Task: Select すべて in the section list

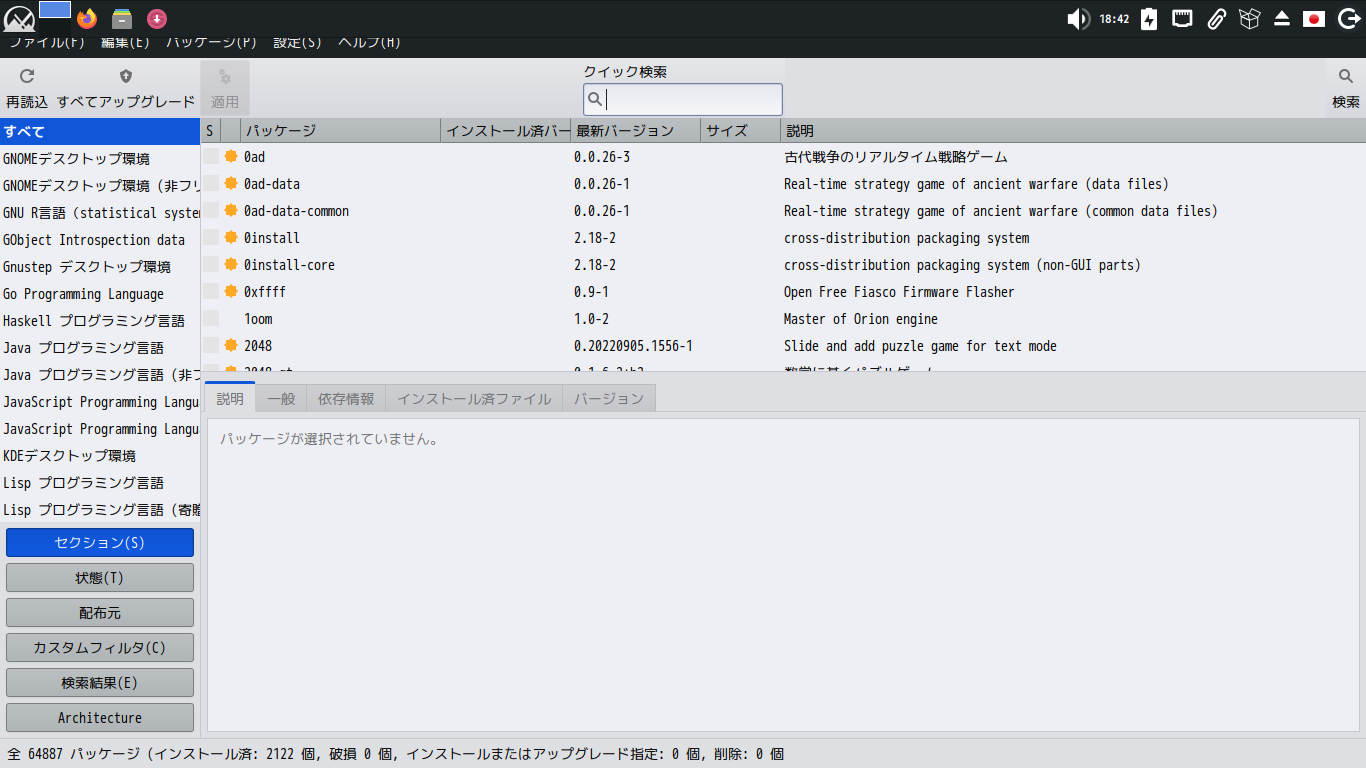Action: (100, 132)
